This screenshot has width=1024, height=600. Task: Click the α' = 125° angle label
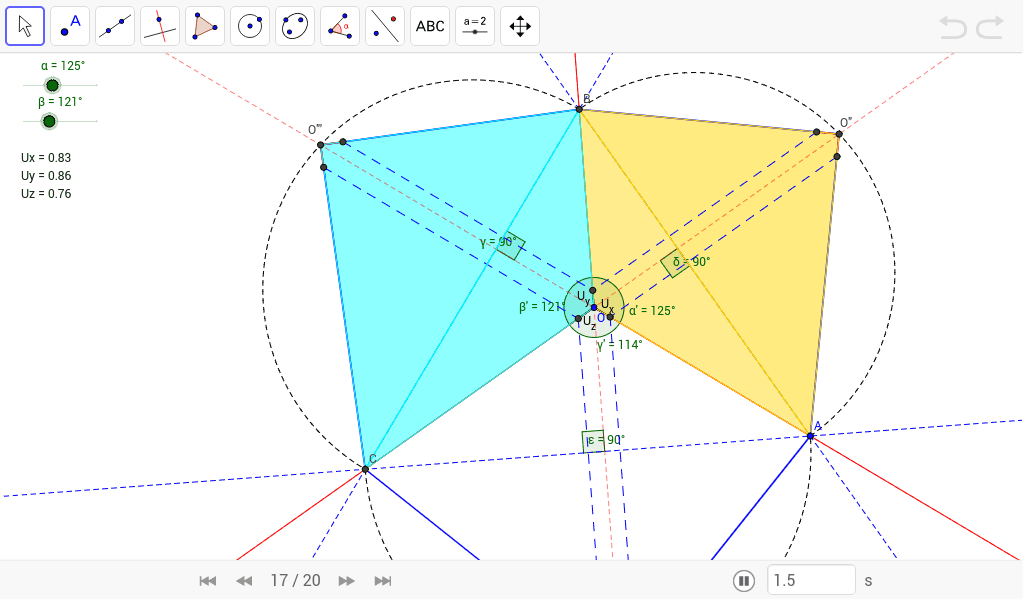(652, 311)
